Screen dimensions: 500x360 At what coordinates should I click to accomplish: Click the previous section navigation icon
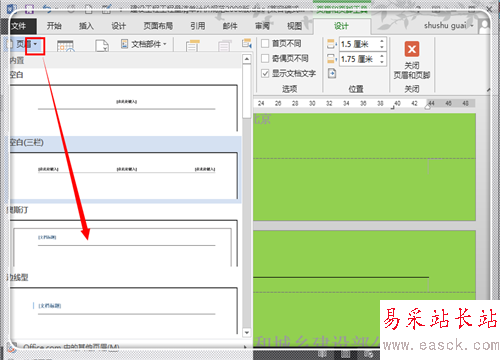tap(247, 43)
